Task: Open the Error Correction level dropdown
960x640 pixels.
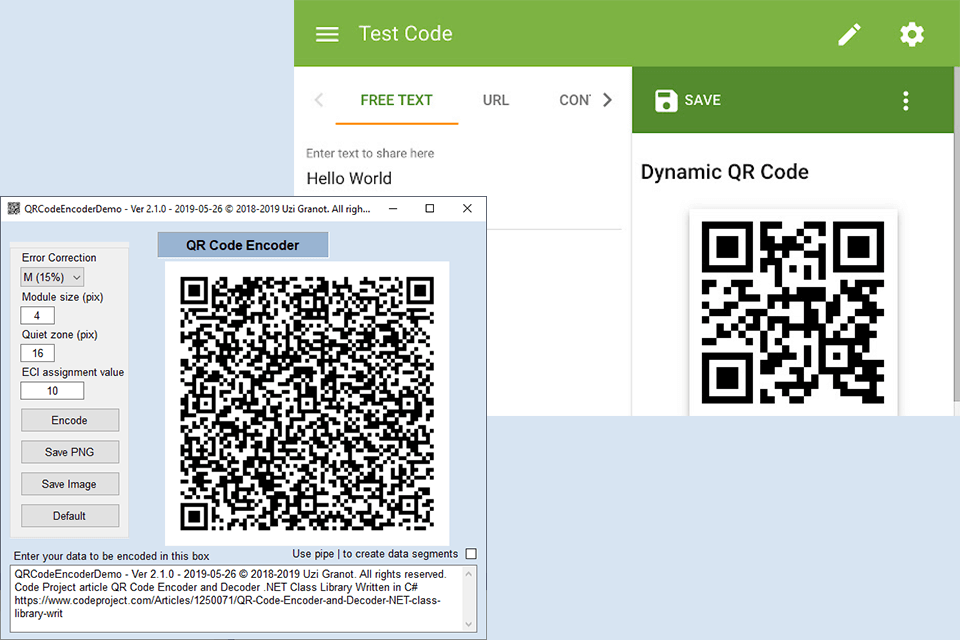Action: [51, 277]
